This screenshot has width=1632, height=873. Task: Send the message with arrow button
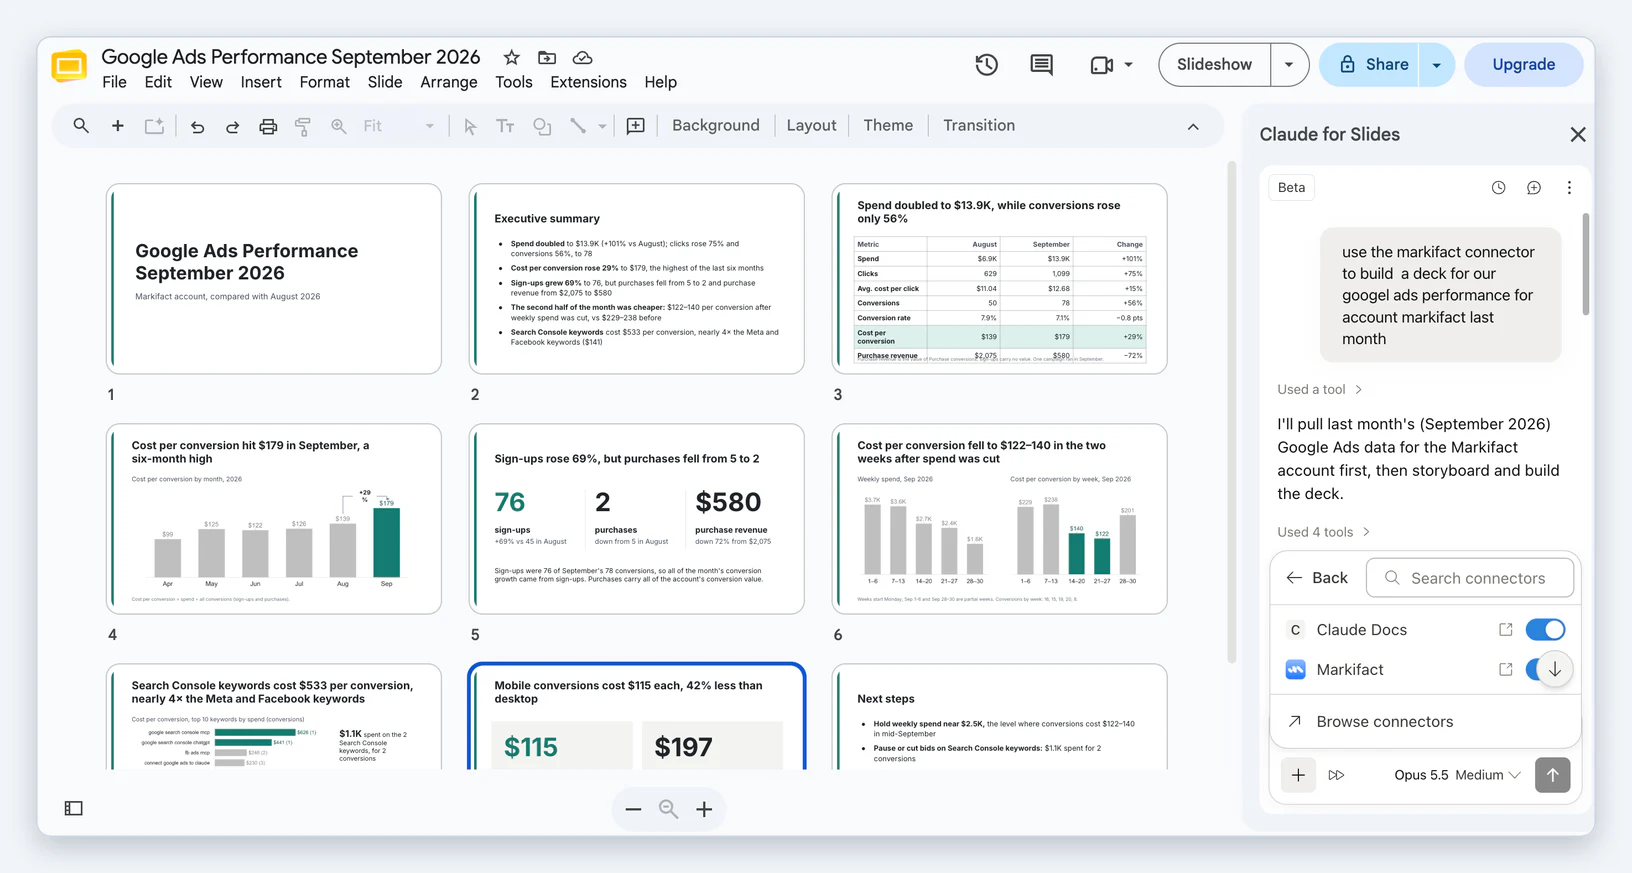pos(1552,775)
